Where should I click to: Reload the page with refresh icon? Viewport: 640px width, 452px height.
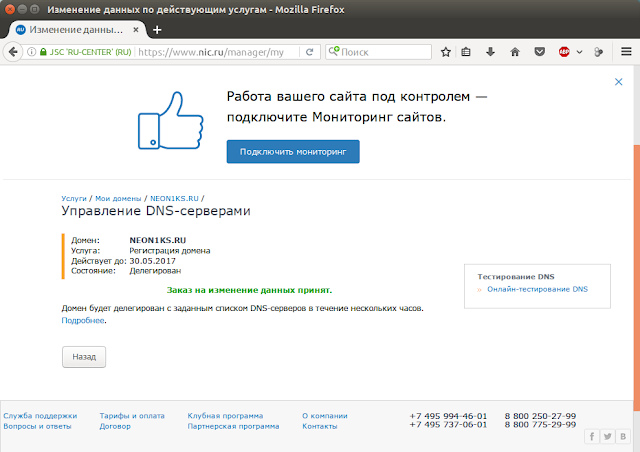coord(309,52)
